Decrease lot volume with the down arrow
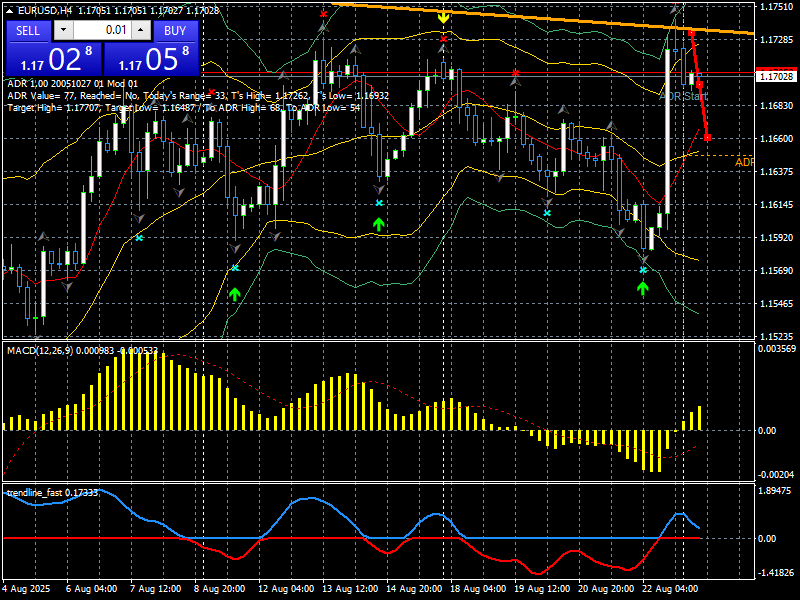800x600 pixels. click(x=63, y=30)
